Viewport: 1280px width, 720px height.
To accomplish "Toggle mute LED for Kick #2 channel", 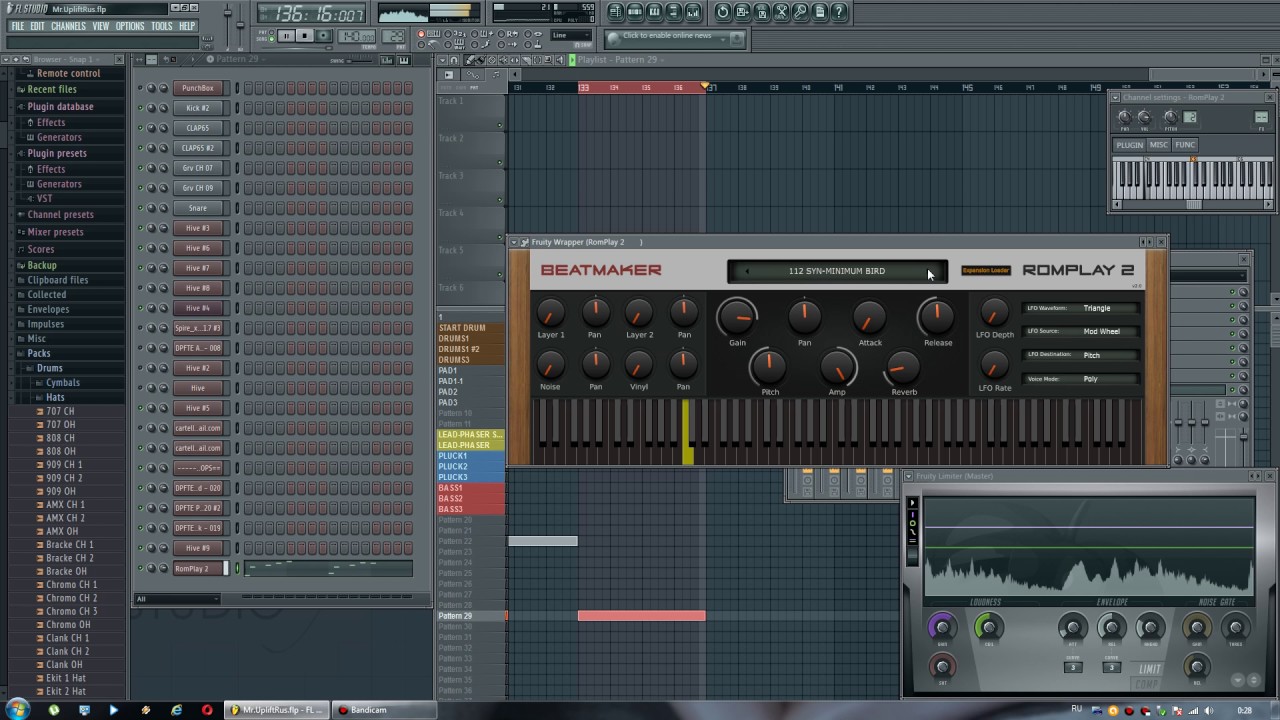I will 140,108.
